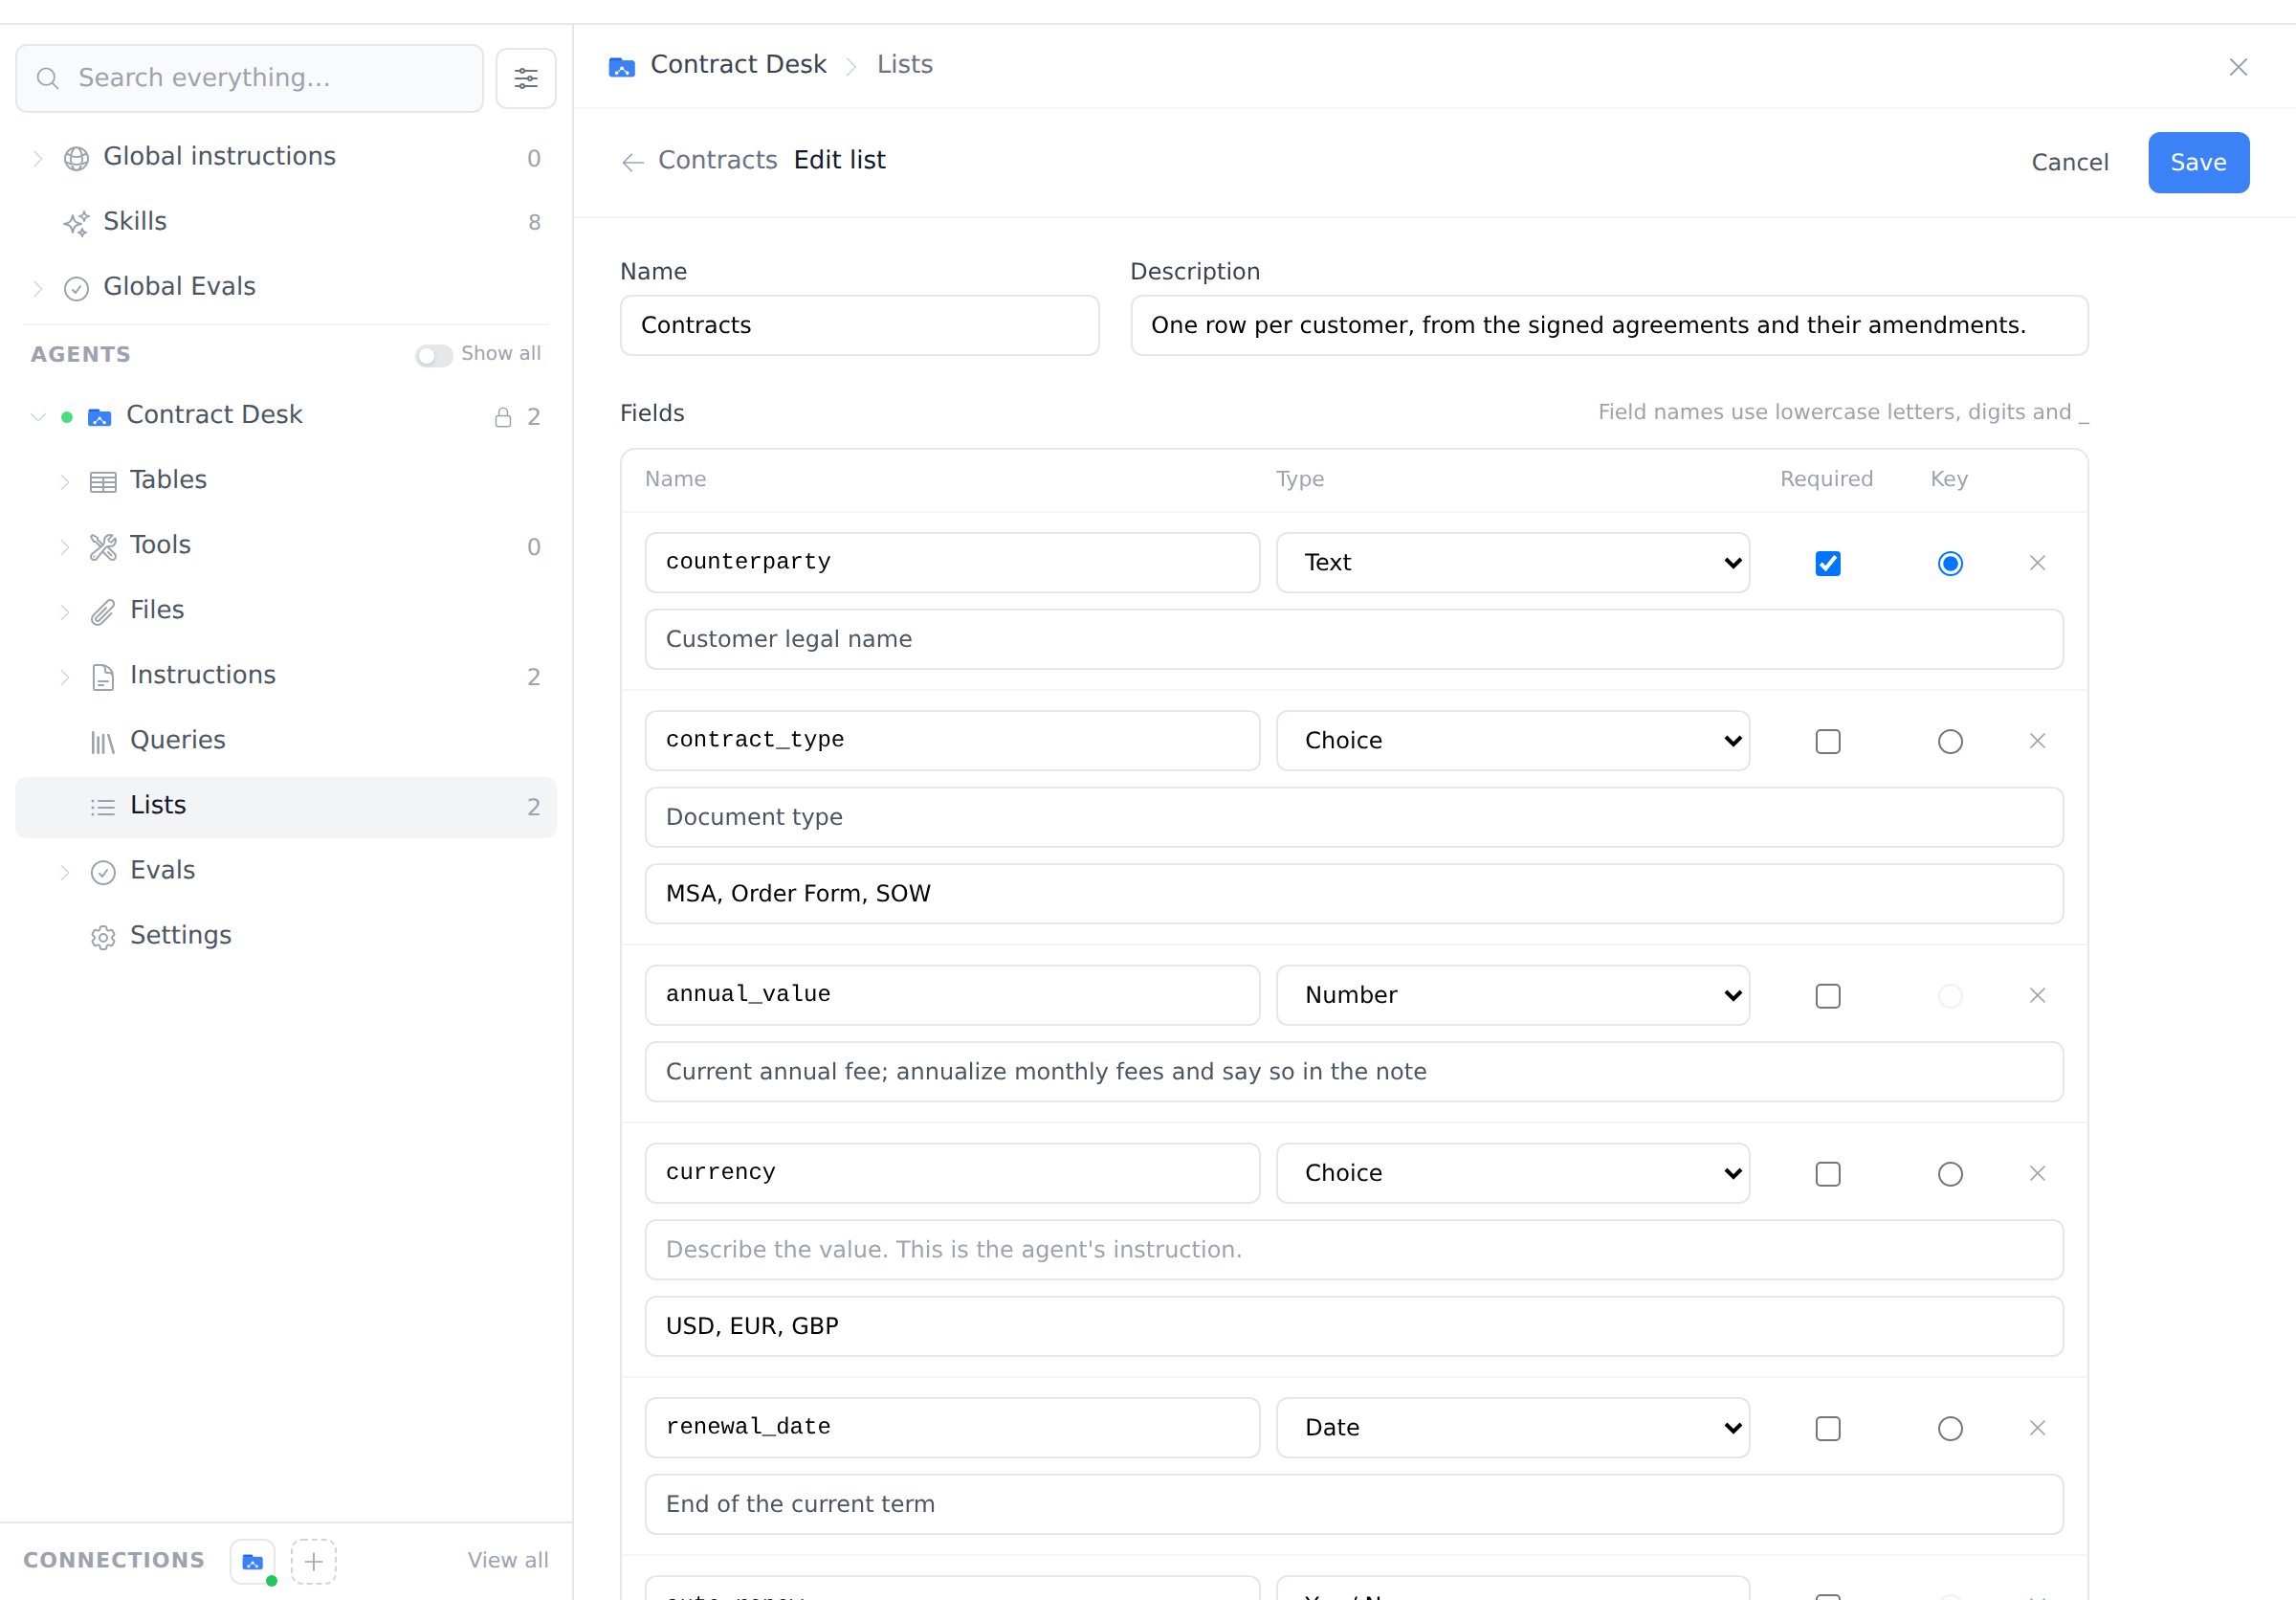The height and width of the screenshot is (1600, 2296).
Task: Click the Global Evals checkmark icon
Action: pos(76,288)
